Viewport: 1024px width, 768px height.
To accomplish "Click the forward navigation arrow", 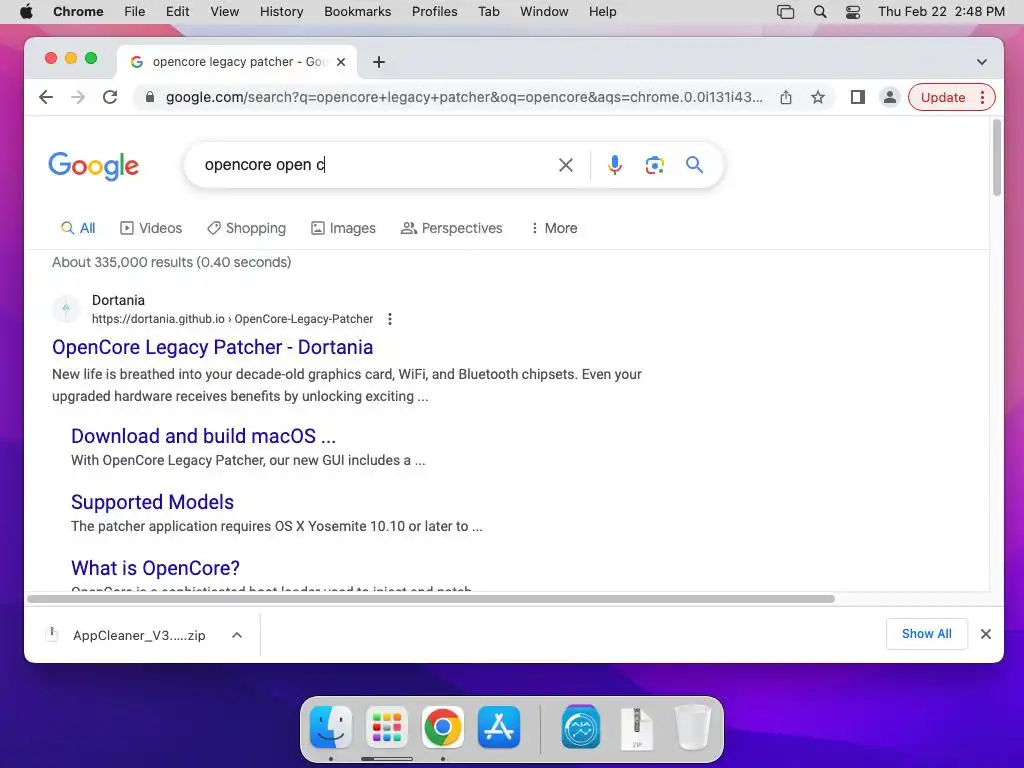I will click(x=78, y=97).
